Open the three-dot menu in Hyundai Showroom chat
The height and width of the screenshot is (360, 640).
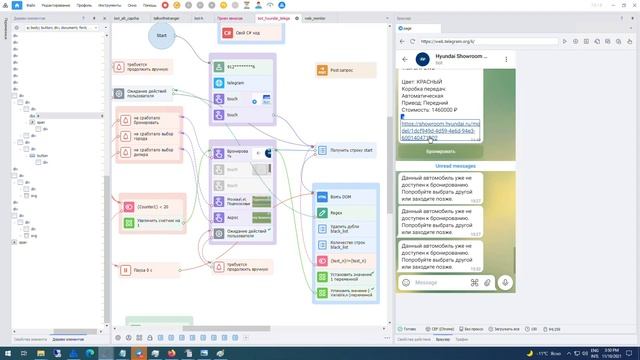(x=506, y=59)
